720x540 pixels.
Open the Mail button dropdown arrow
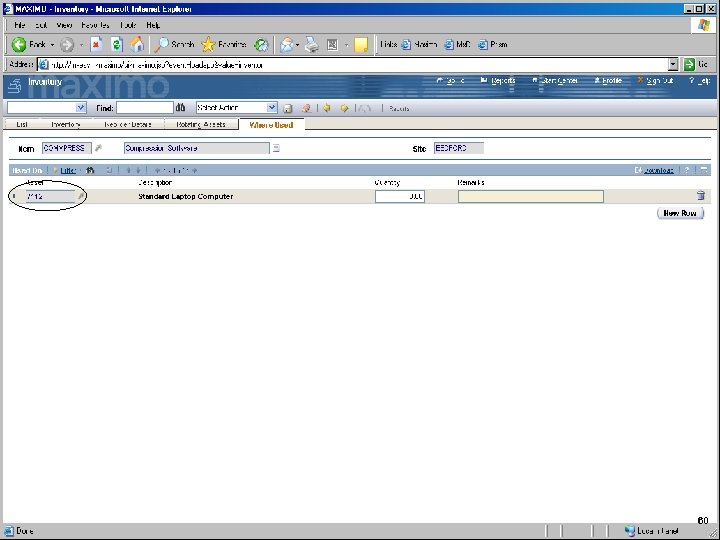(x=297, y=45)
